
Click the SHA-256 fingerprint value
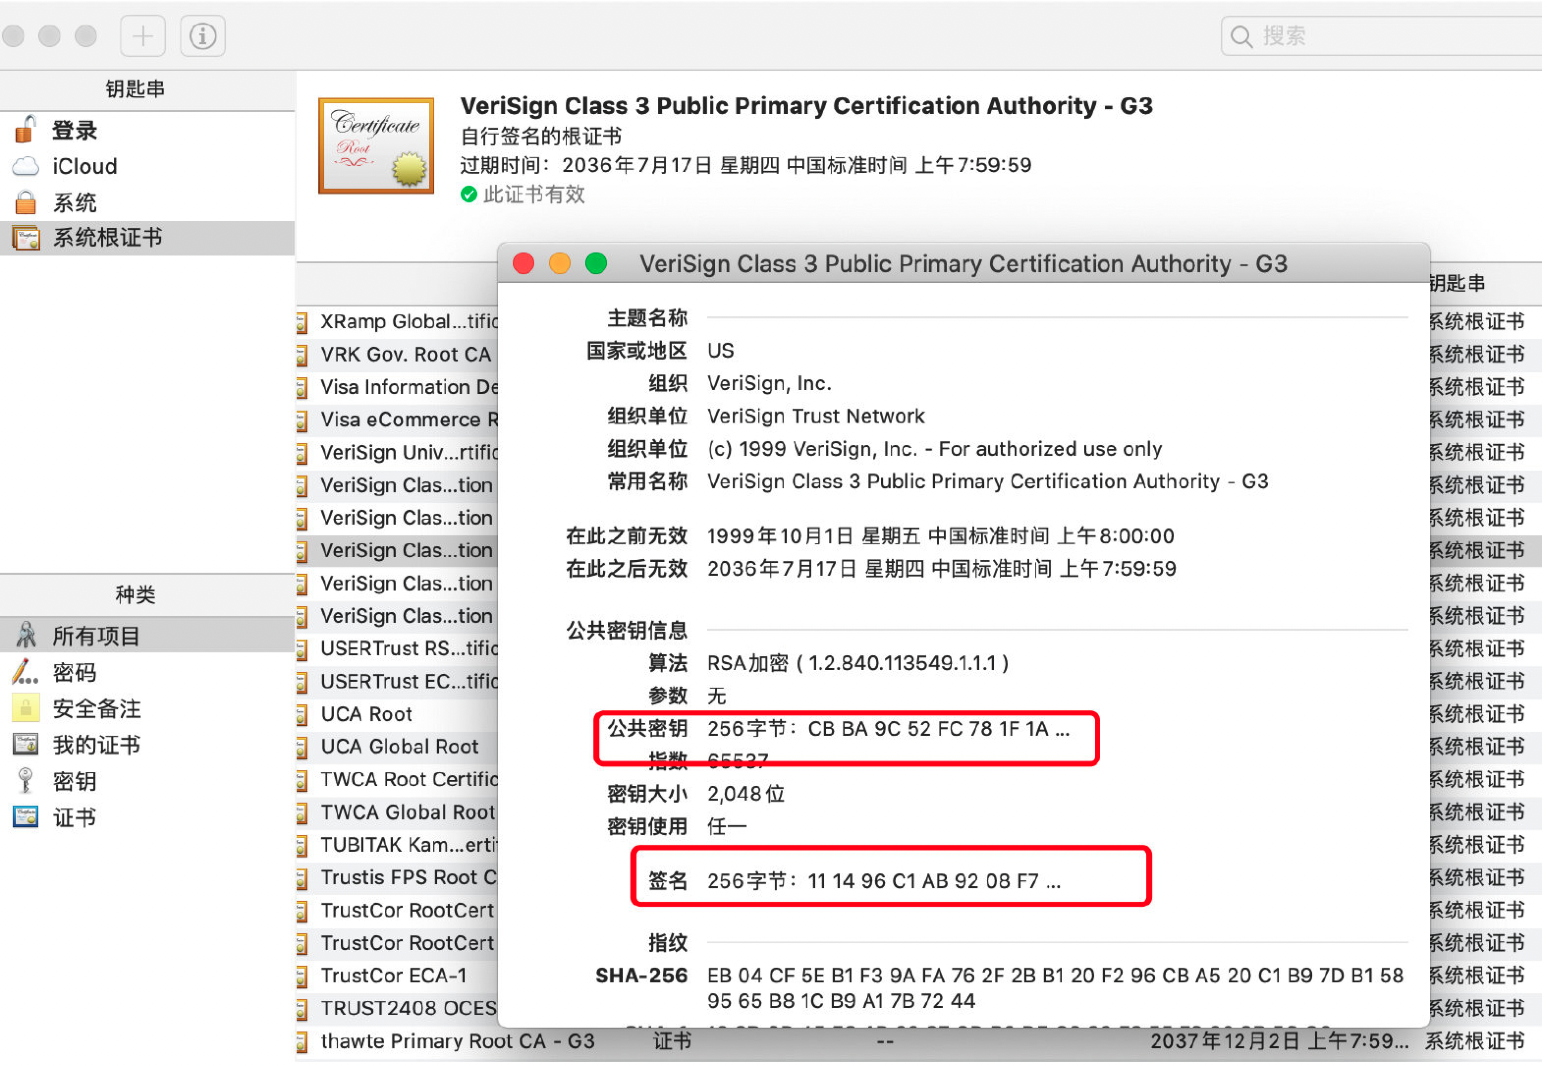coord(1055,988)
